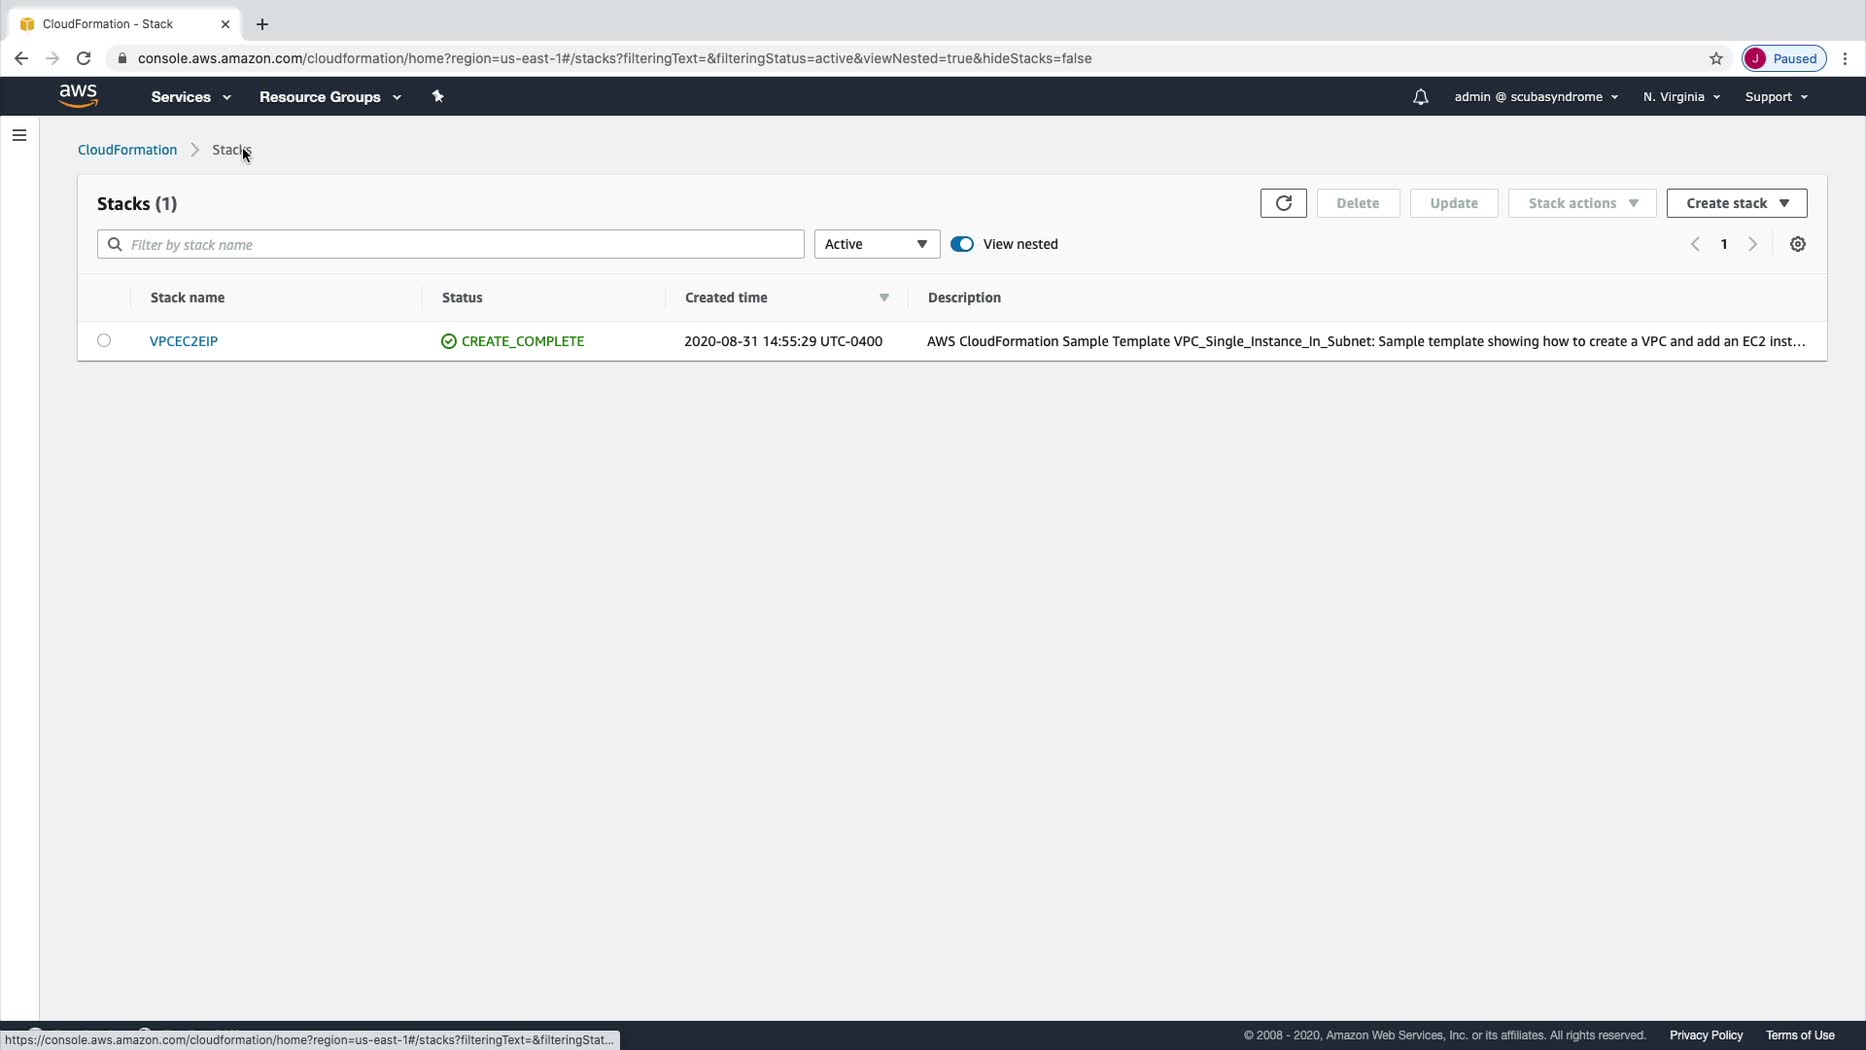Viewport: 1866px width, 1050px height.
Task: Go to next page of stacks
Action: point(1752,244)
